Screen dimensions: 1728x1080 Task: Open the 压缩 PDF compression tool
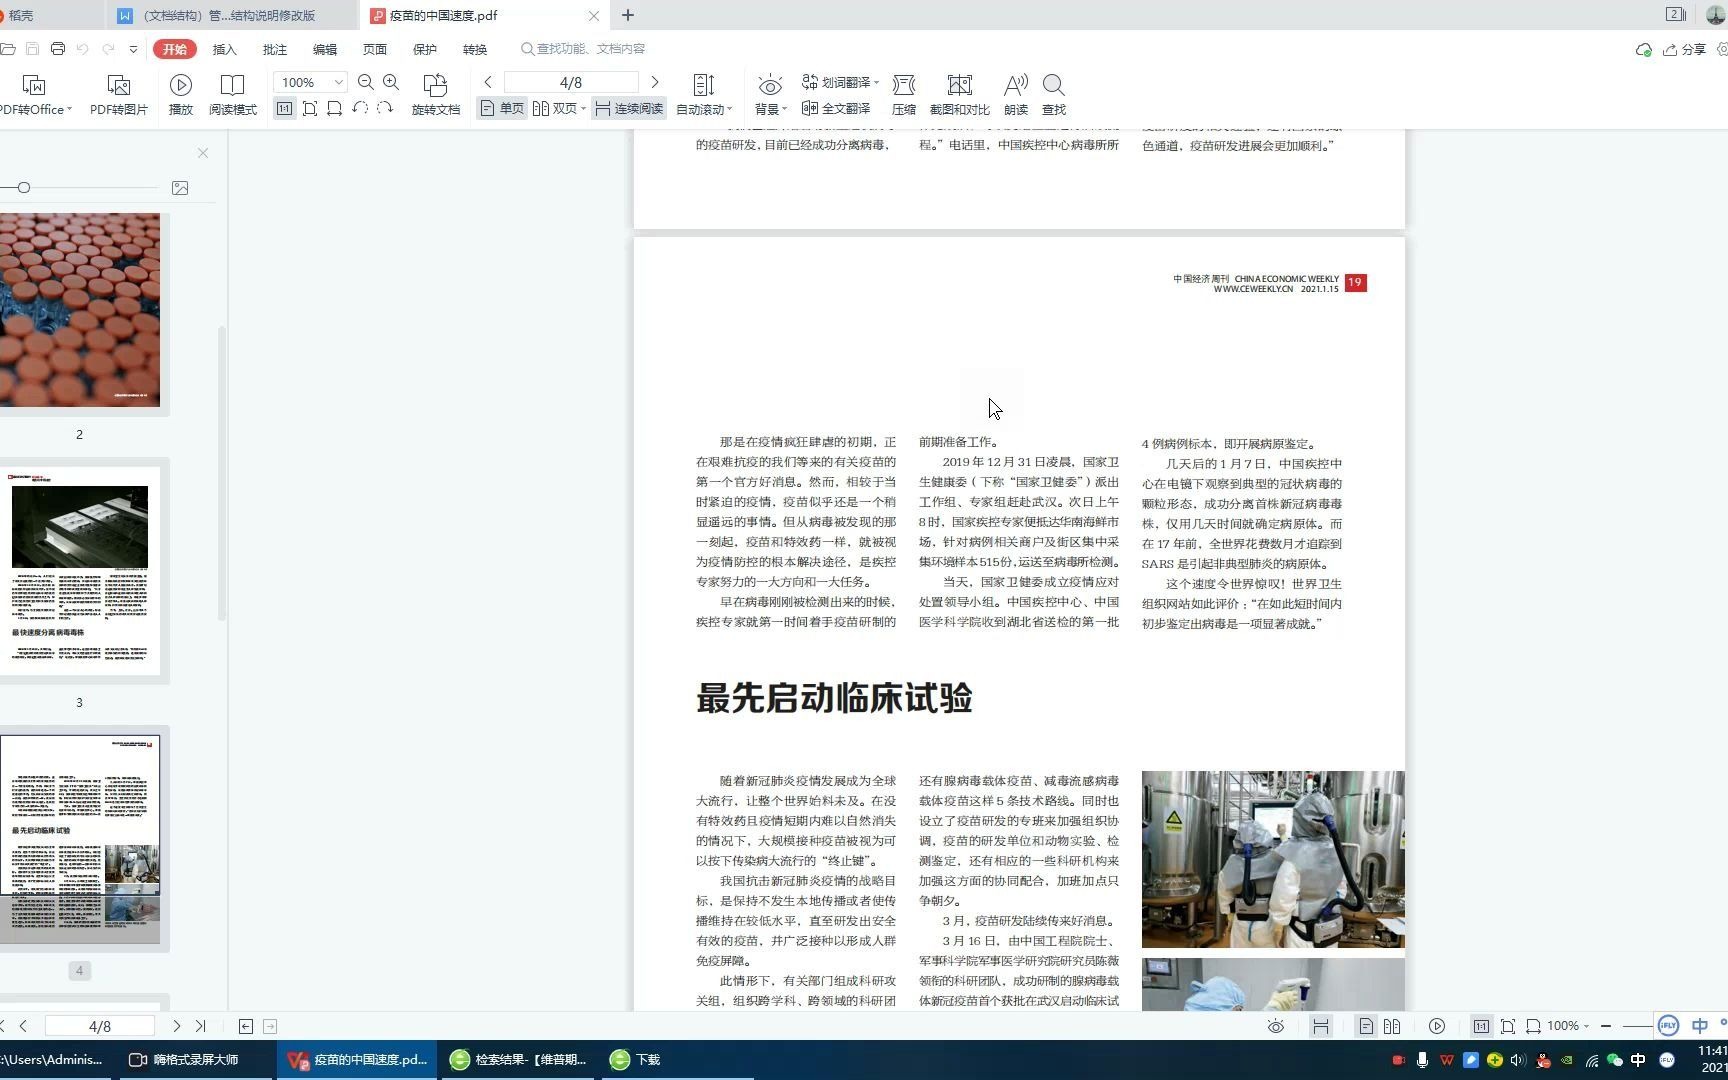[x=903, y=94]
